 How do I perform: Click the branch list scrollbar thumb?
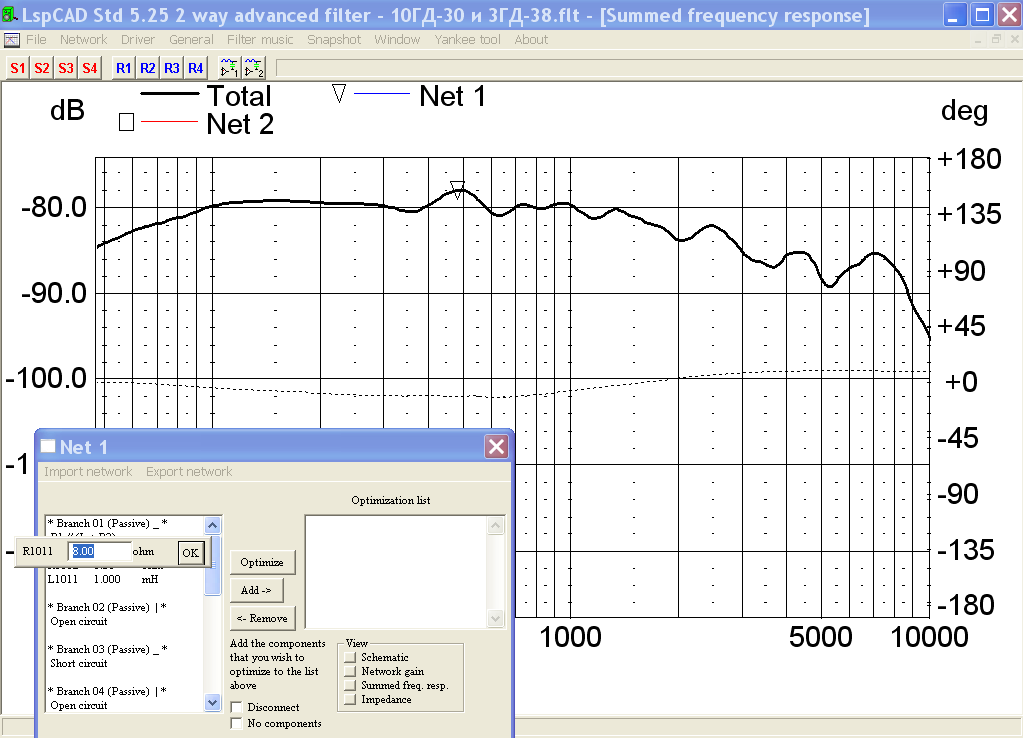pos(213,565)
